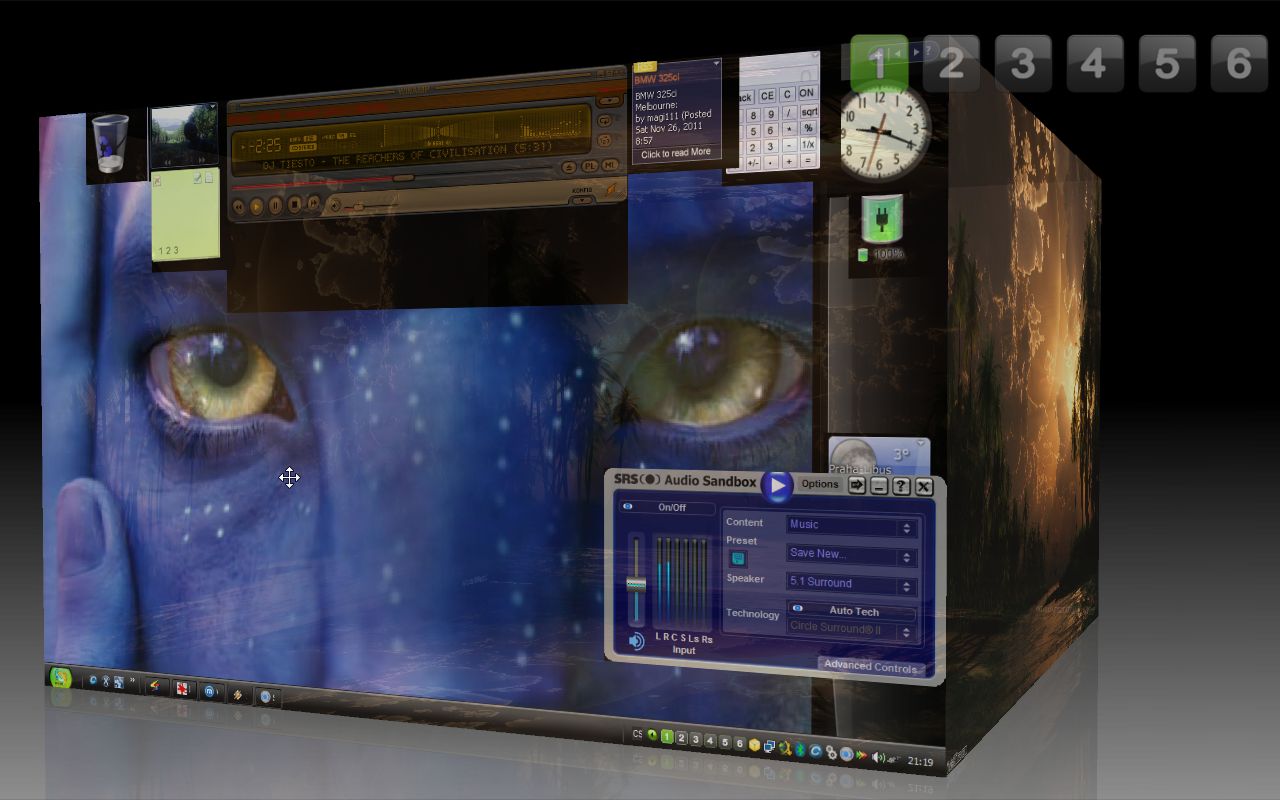This screenshot has height=800, width=1280.
Task: Open the Preset dropdown showing Save New
Action: click(x=851, y=554)
